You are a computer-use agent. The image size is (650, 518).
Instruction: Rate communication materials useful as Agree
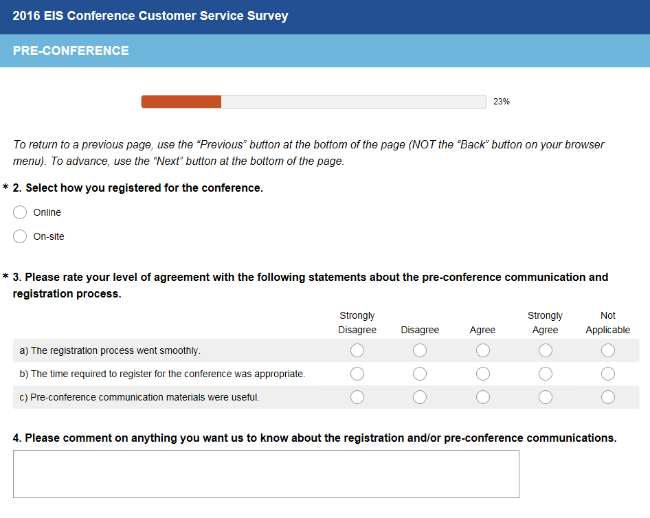pos(483,397)
